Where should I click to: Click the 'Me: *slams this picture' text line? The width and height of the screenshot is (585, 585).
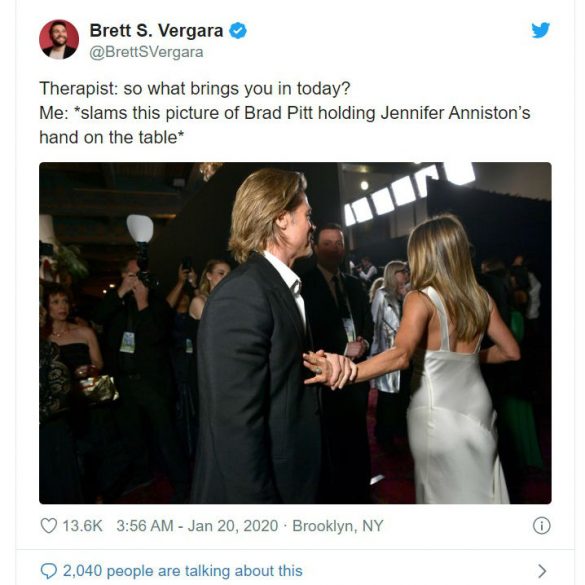pyautogui.click(x=285, y=113)
